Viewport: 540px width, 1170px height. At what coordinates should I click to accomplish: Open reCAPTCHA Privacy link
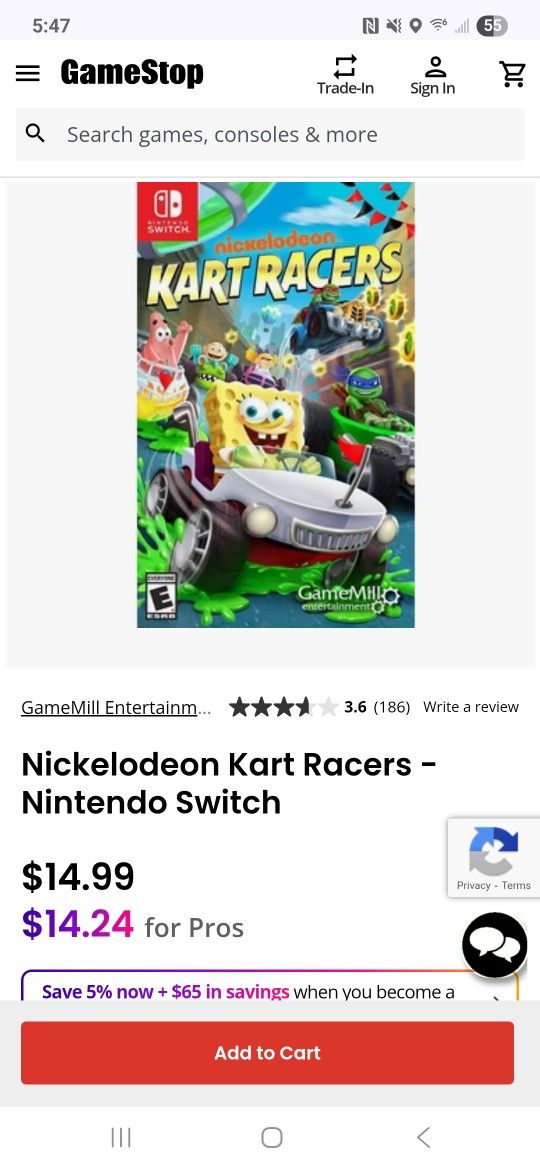[x=474, y=885]
